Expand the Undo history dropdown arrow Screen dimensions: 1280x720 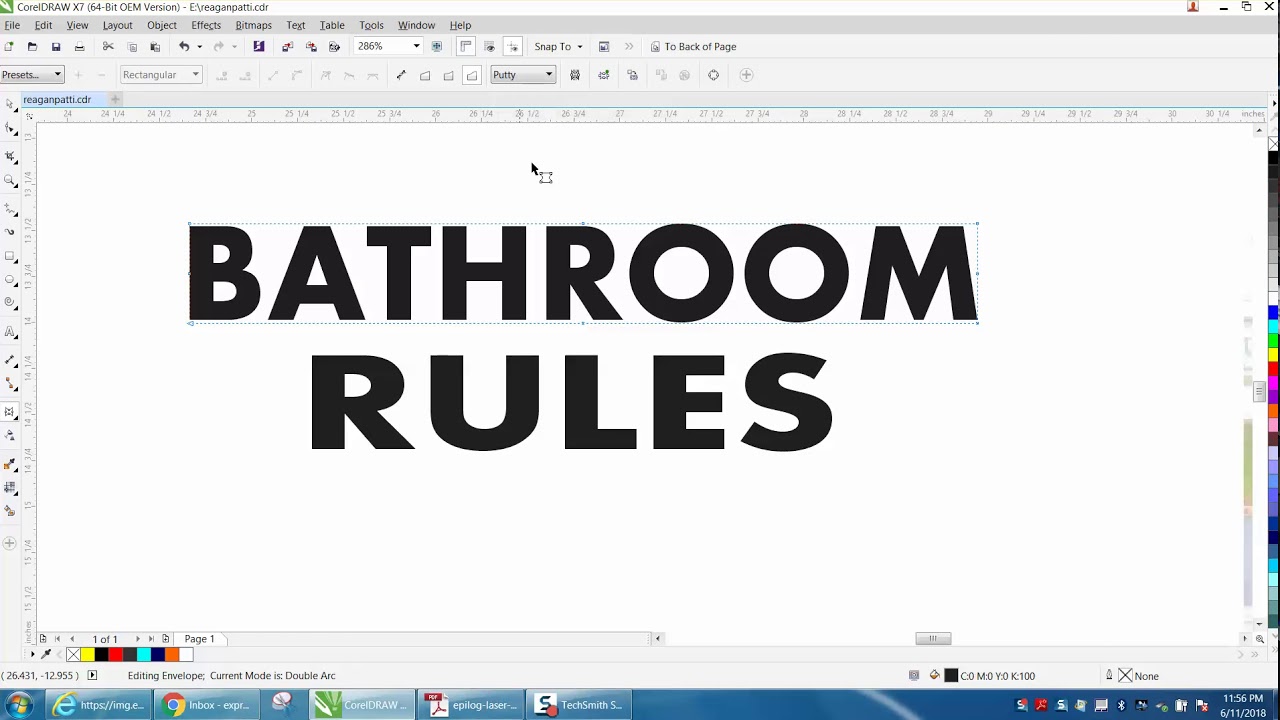tap(199, 47)
